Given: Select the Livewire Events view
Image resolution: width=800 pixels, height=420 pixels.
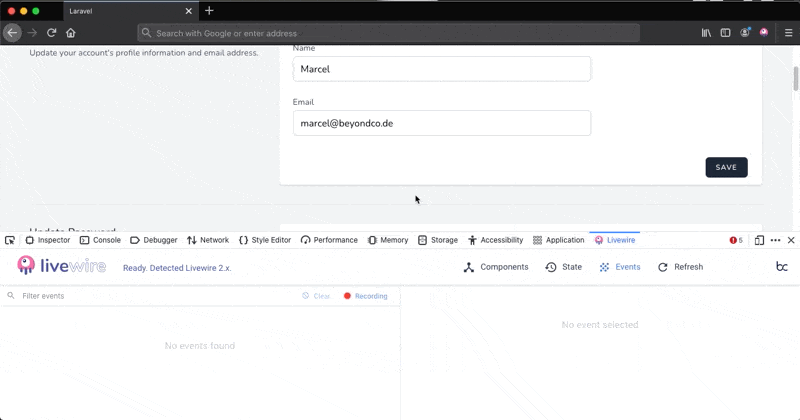Looking at the screenshot, I should click(x=620, y=267).
